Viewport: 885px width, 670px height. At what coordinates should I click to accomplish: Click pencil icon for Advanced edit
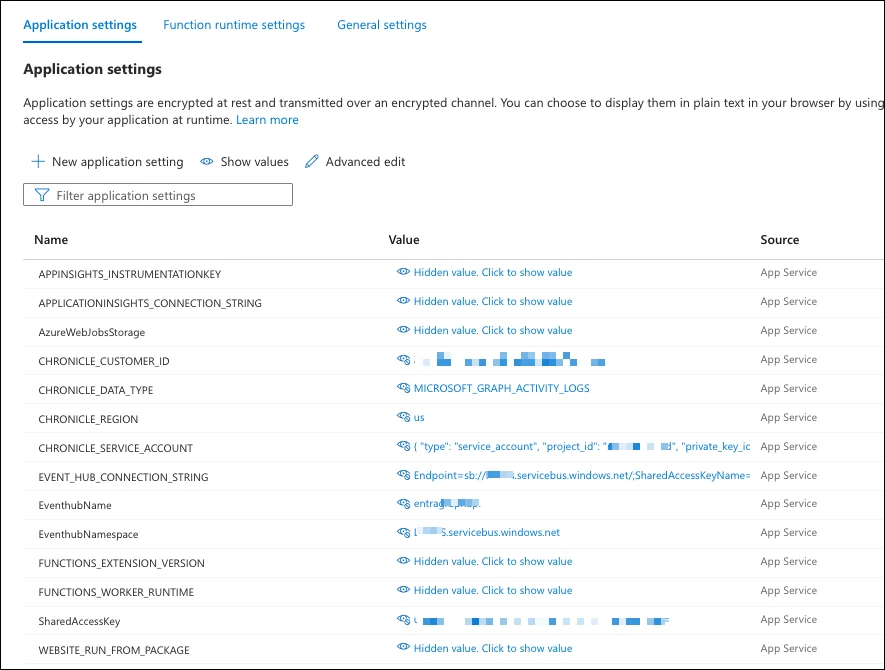pyautogui.click(x=312, y=161)
